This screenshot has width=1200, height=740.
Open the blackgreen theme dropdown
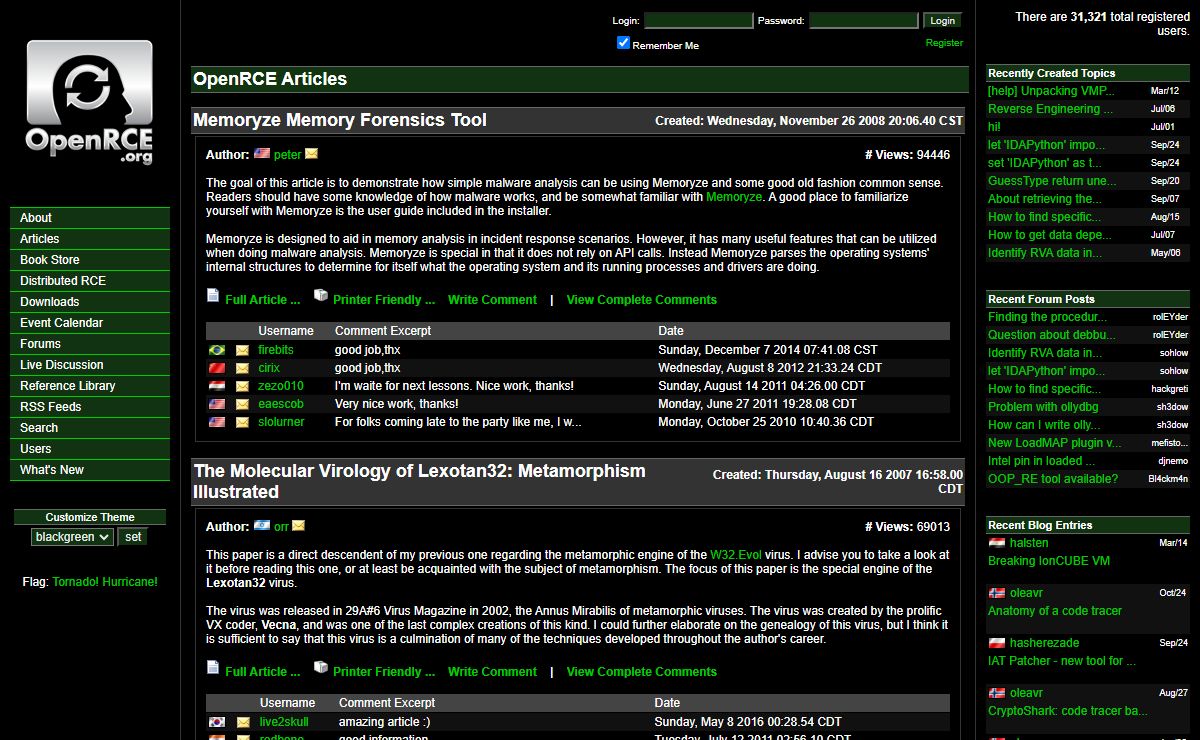72,537
